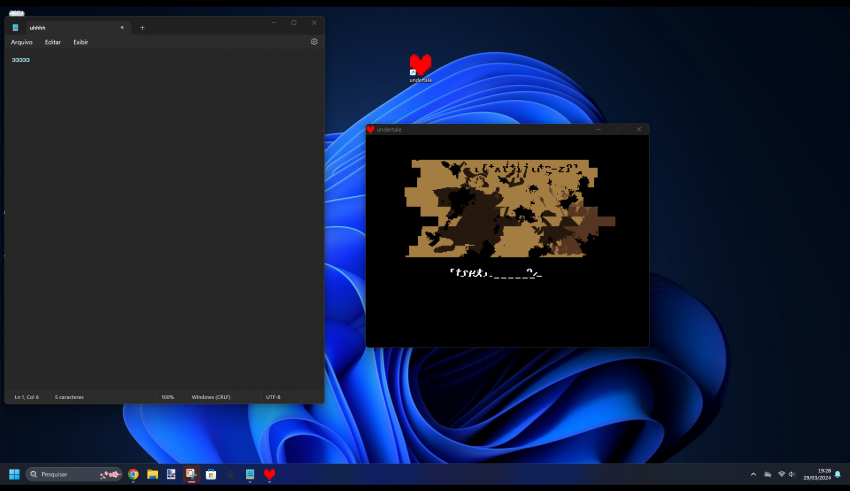
Task: Click the Ln 1, Col 6 status entry
Action: 27,397
